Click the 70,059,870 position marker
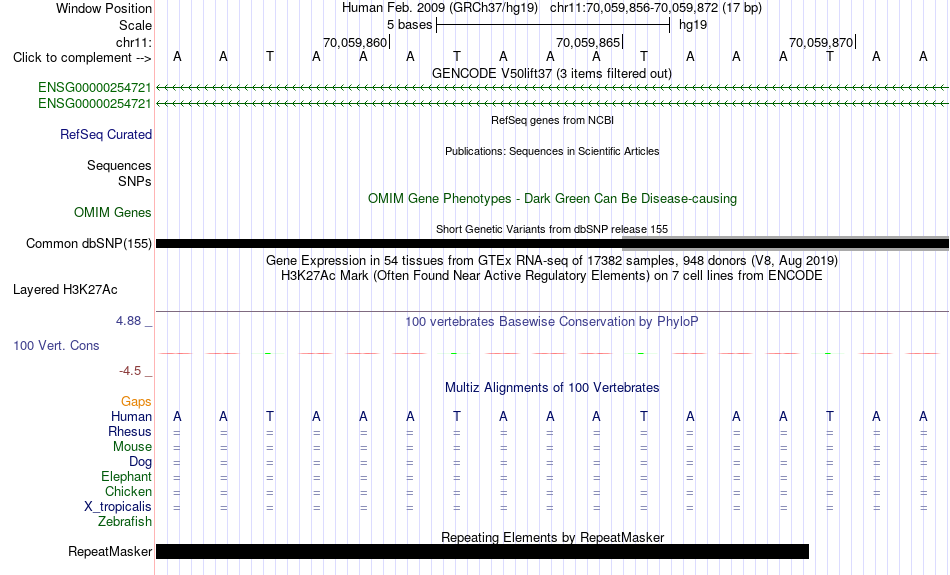The width and height of the screenshot is (950, 575). [x=821, y=42]
